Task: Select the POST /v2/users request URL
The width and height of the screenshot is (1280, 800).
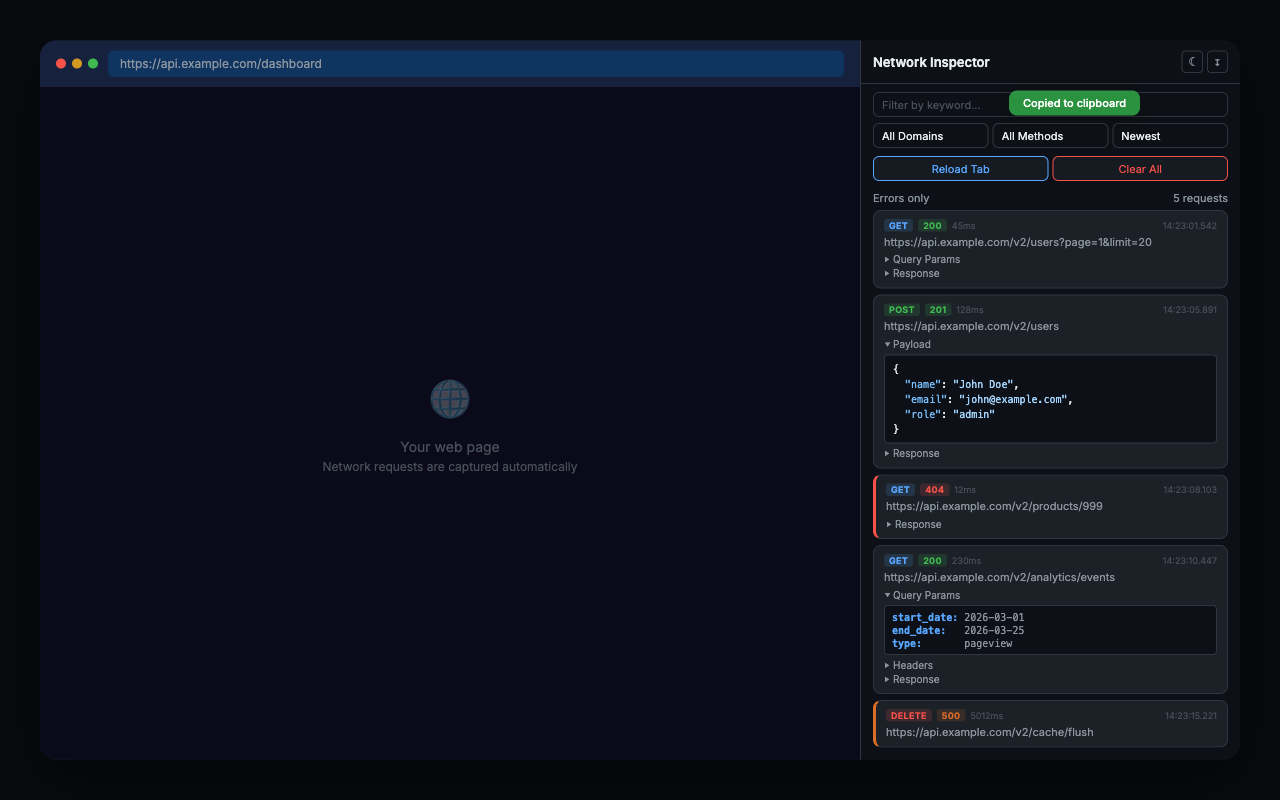Action: [x=971, y=326]
